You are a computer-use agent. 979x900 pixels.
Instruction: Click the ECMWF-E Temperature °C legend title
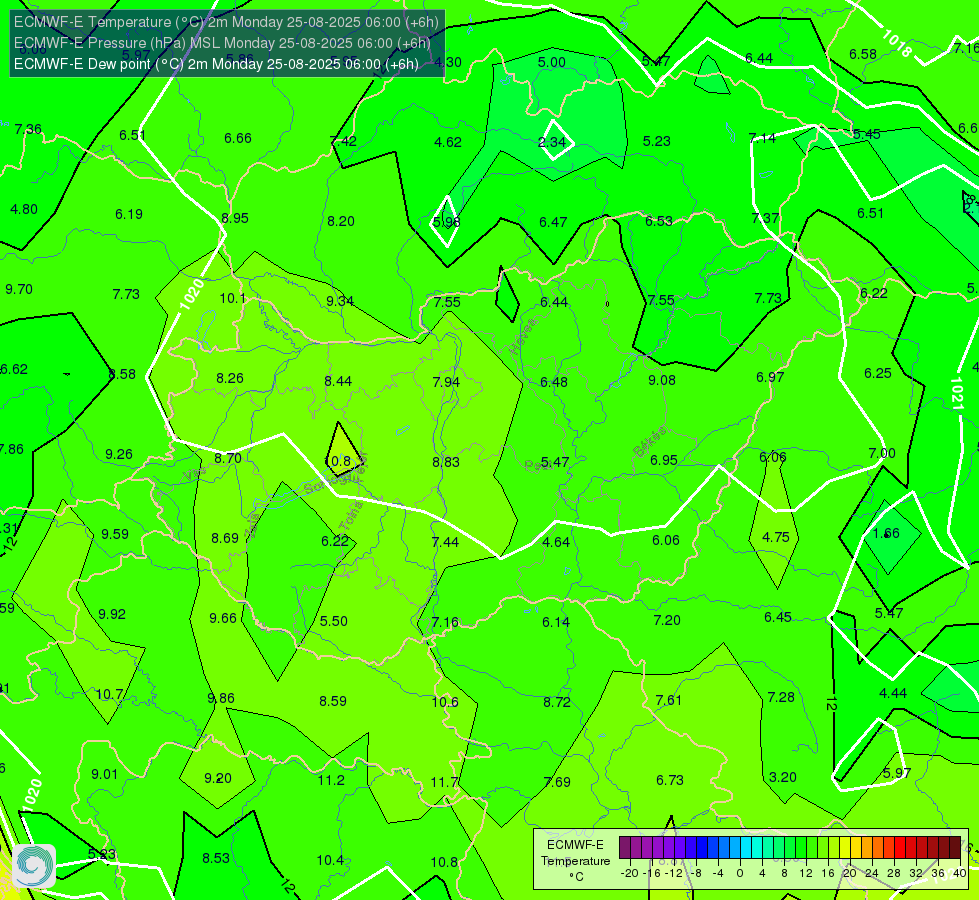[x=575, y=861]
